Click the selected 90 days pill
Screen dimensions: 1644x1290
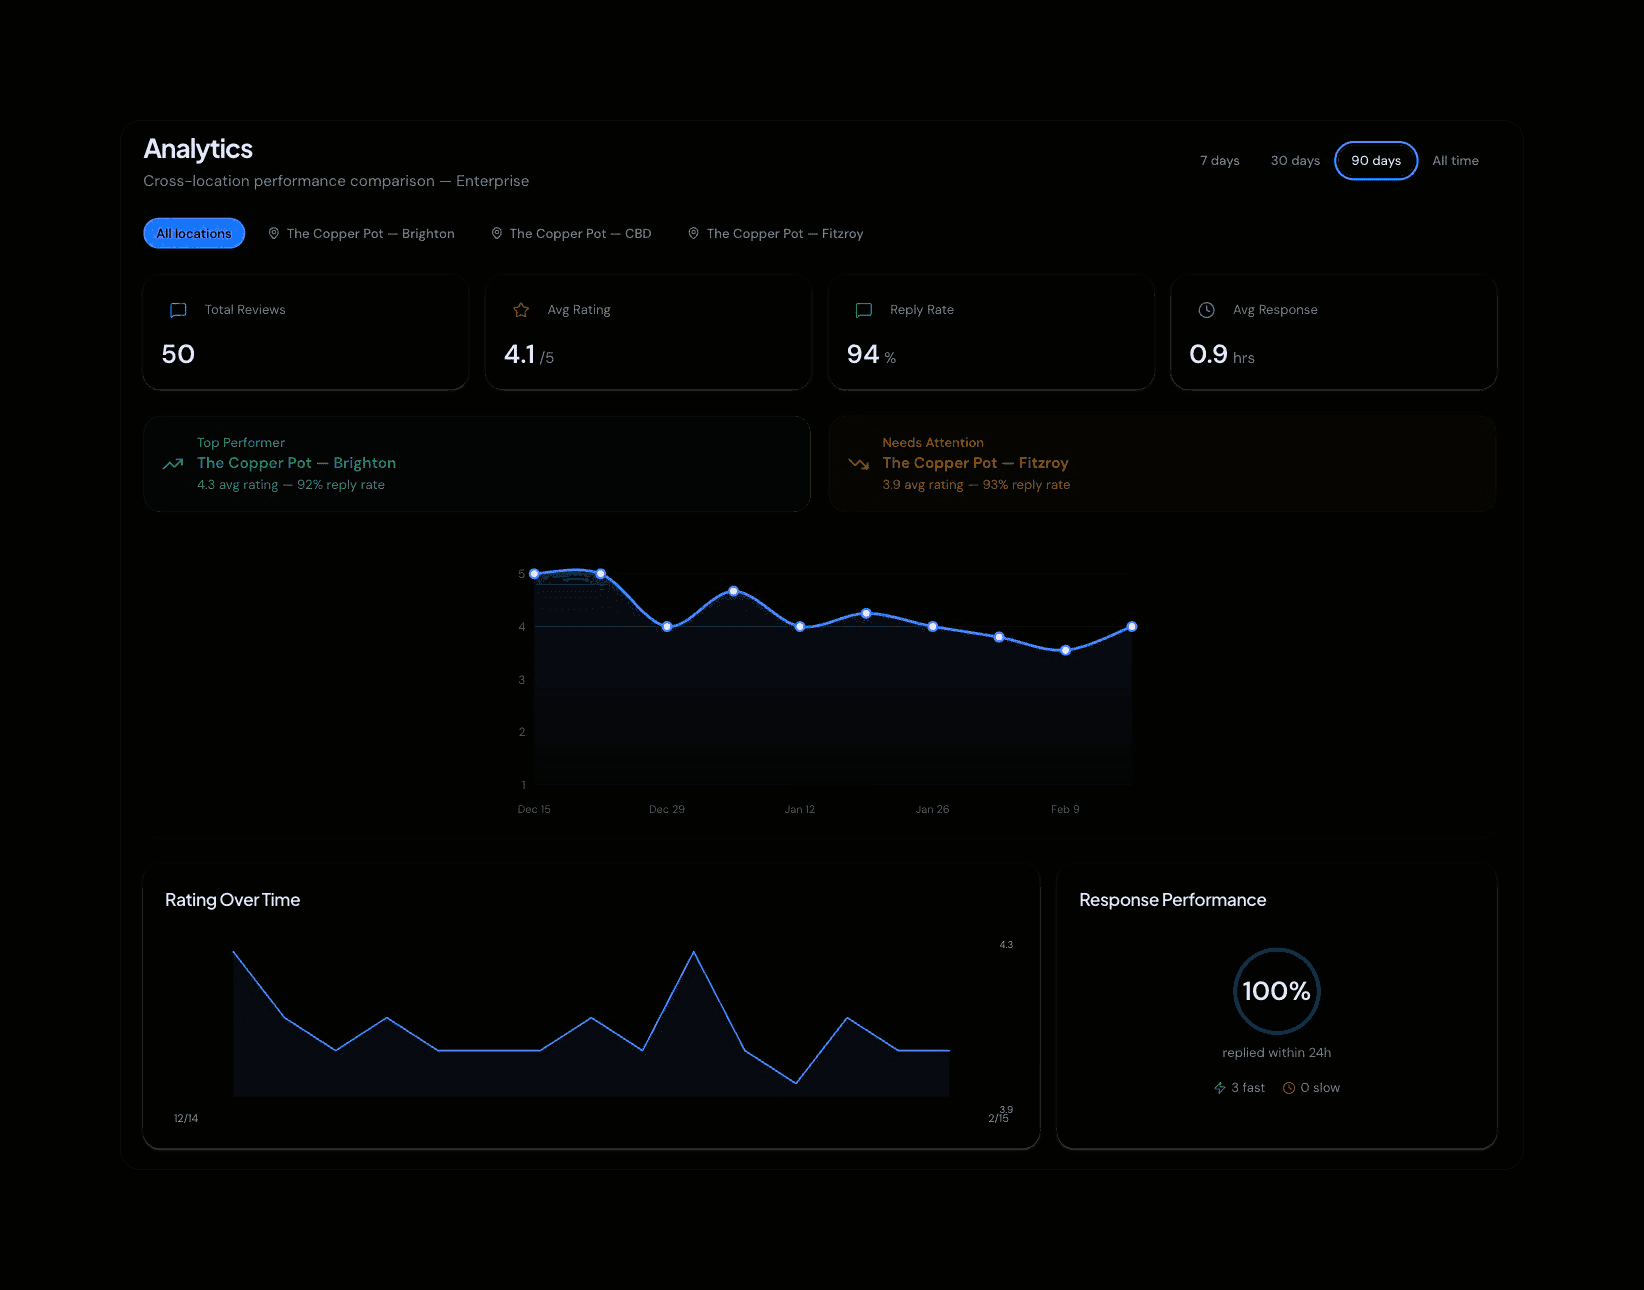point(1375,160)
